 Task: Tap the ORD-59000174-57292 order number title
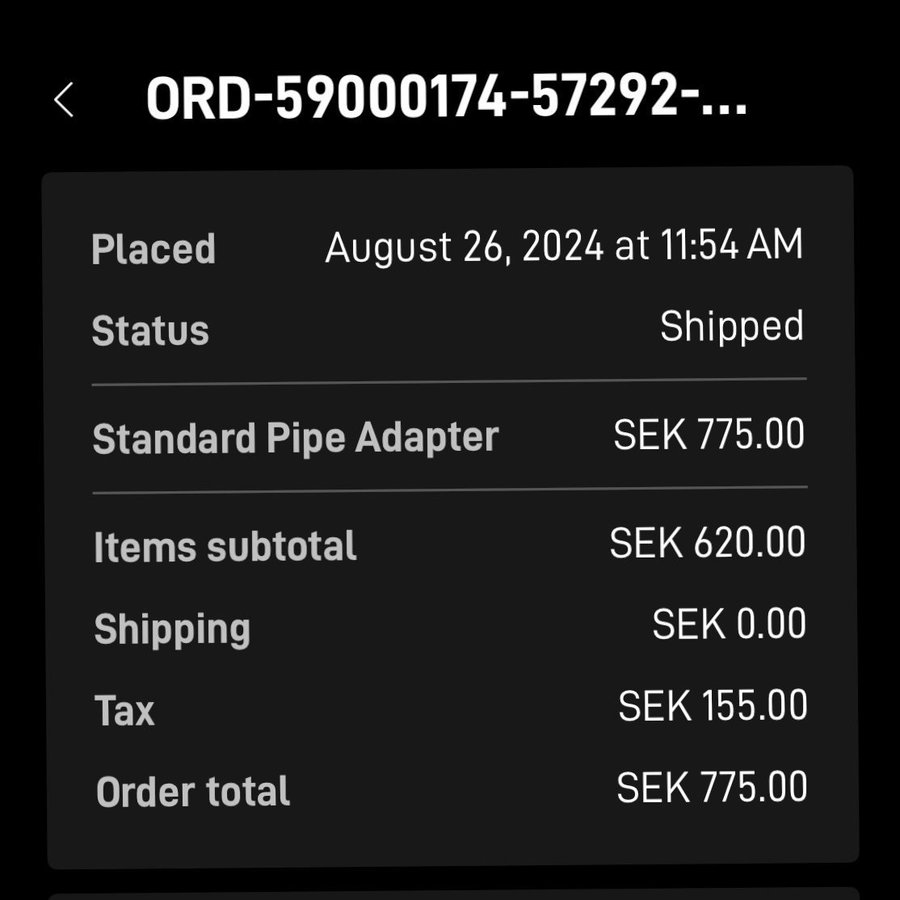coord(446,98)
